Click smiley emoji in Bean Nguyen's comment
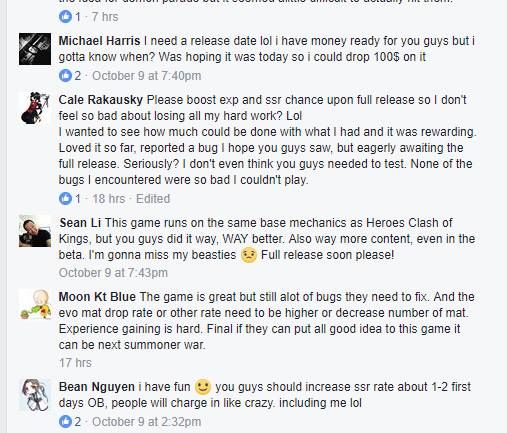The height and width of the screenshot is (433, 507). [203, 387]
